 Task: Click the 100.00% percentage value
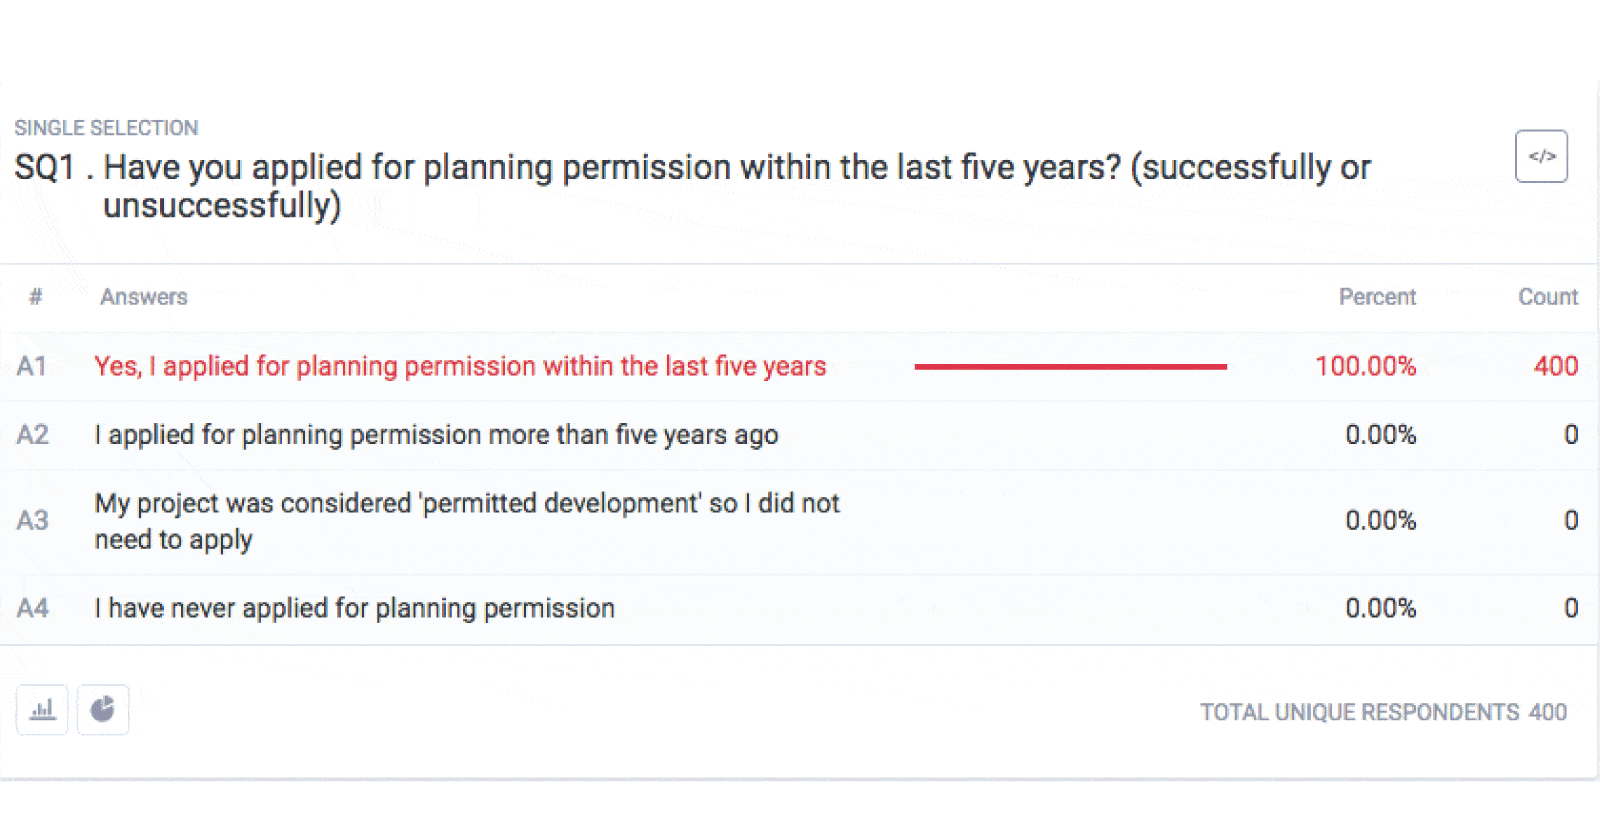point(1366,366)
